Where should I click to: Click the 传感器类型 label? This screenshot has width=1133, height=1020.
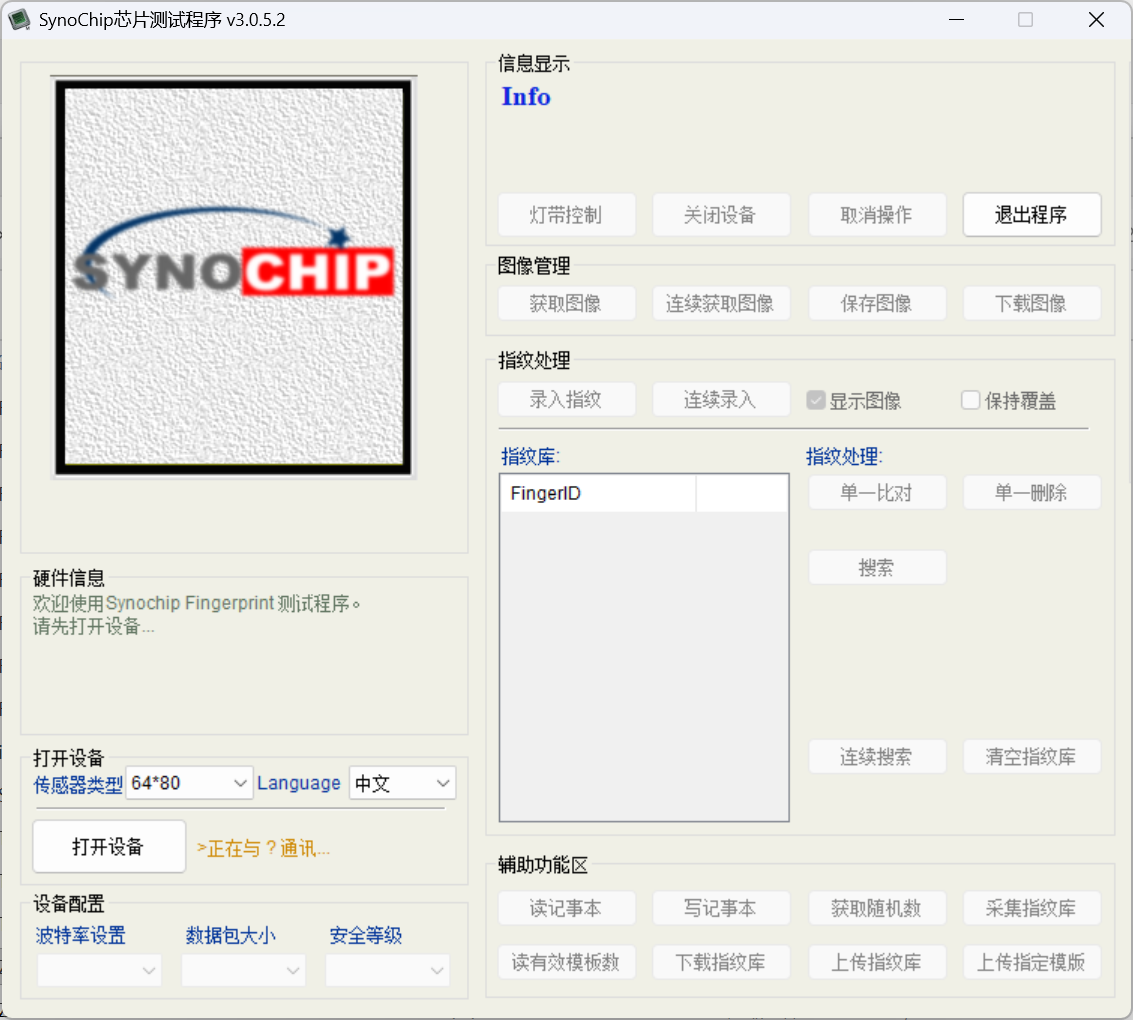click(x=78, y=785)
